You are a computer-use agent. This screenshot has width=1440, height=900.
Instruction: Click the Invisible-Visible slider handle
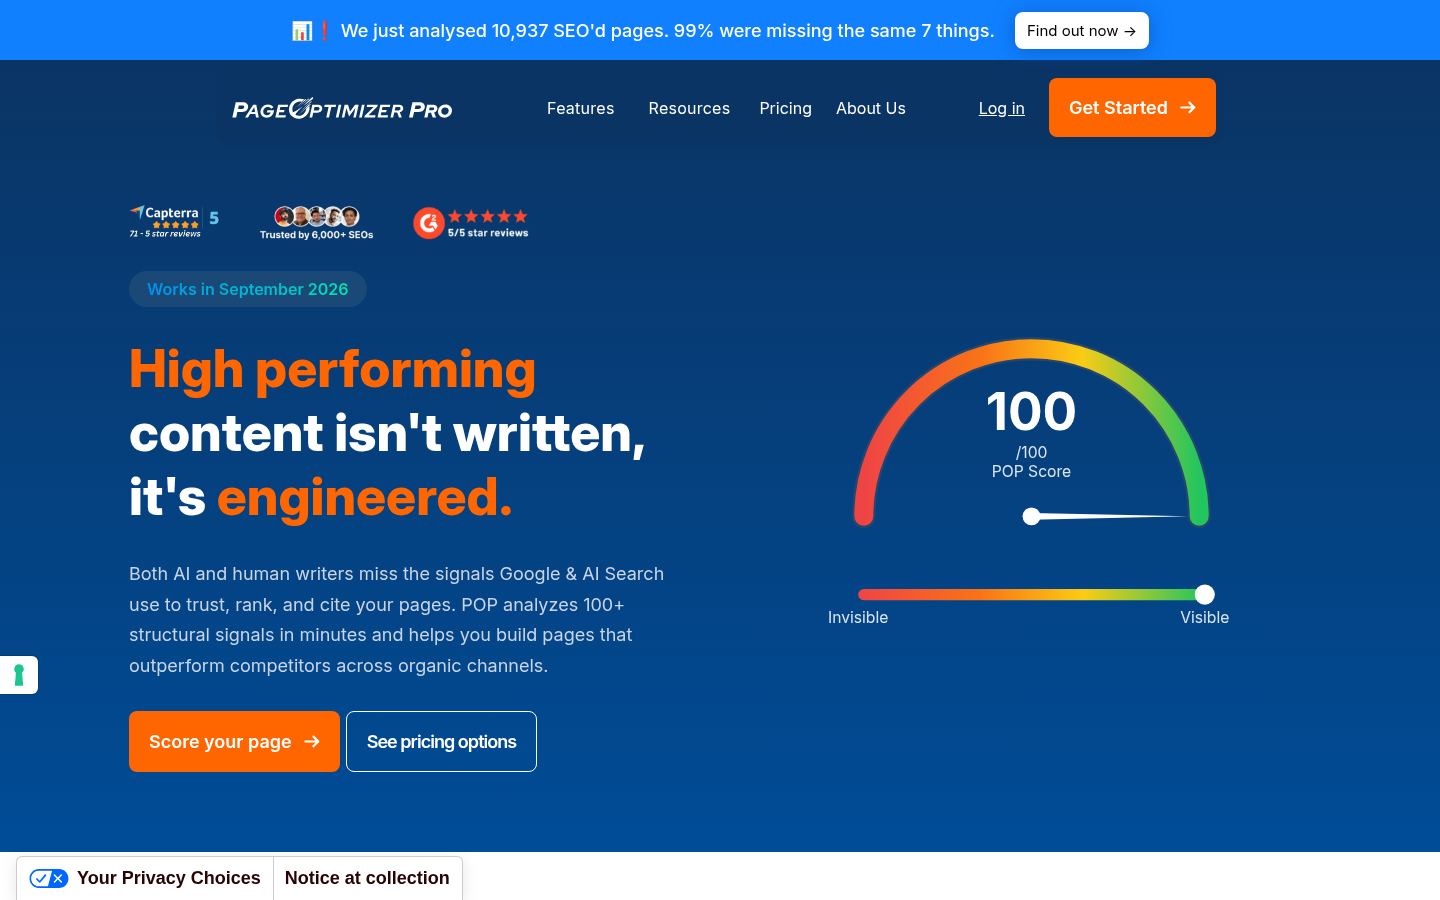(x=1205, y=594)
